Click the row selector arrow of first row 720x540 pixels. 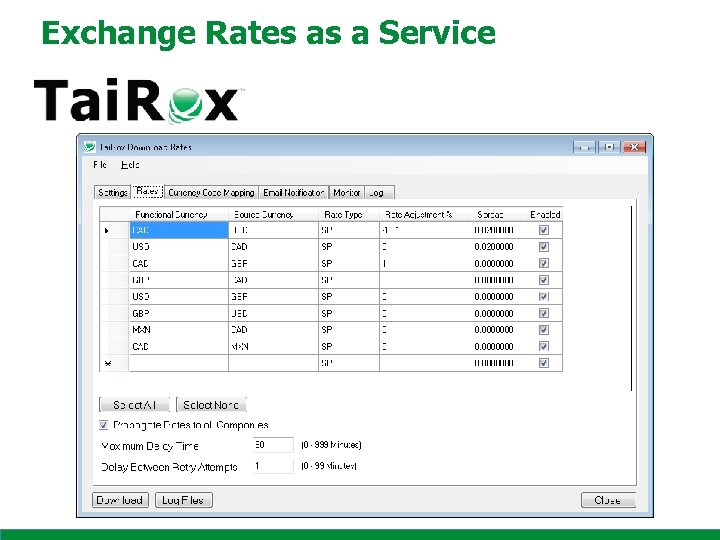(107, 230)
